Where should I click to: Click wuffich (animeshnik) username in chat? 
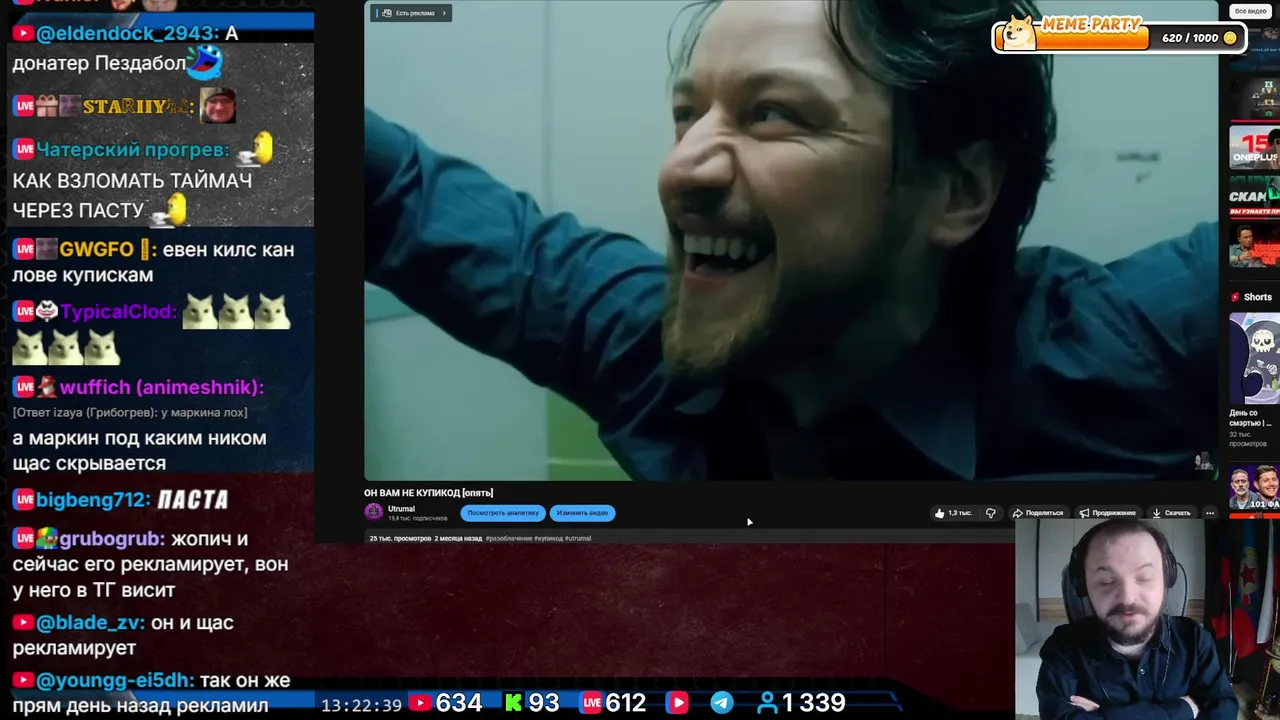coord(162,387)
